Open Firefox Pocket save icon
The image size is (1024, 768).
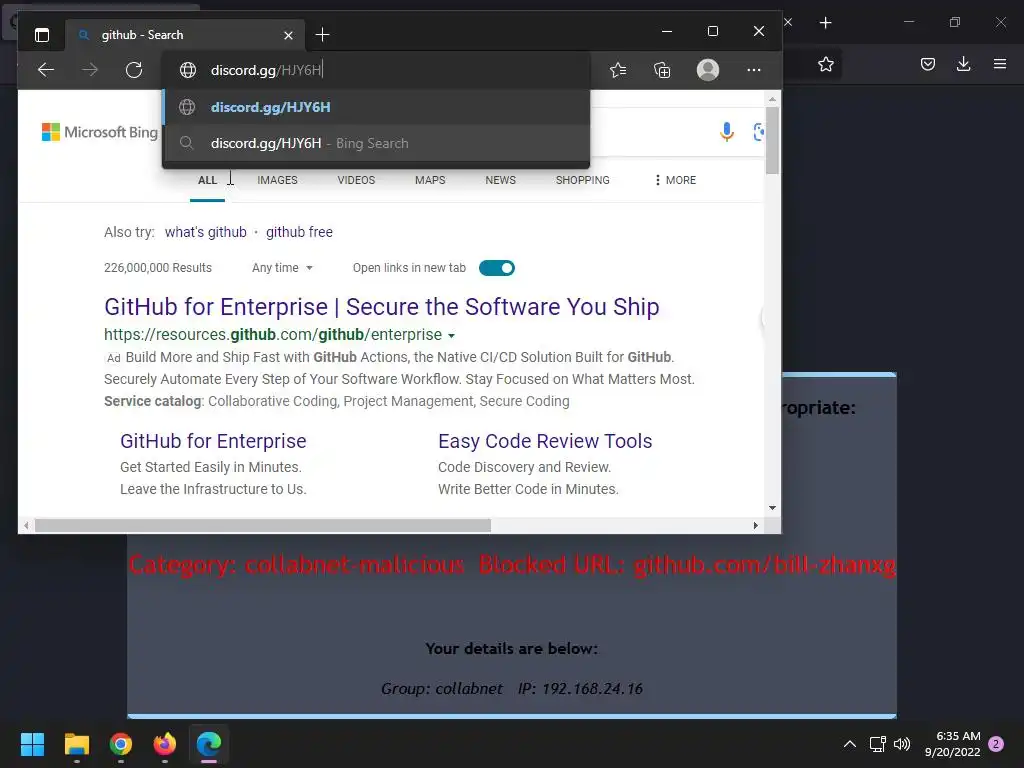[928, 64]
